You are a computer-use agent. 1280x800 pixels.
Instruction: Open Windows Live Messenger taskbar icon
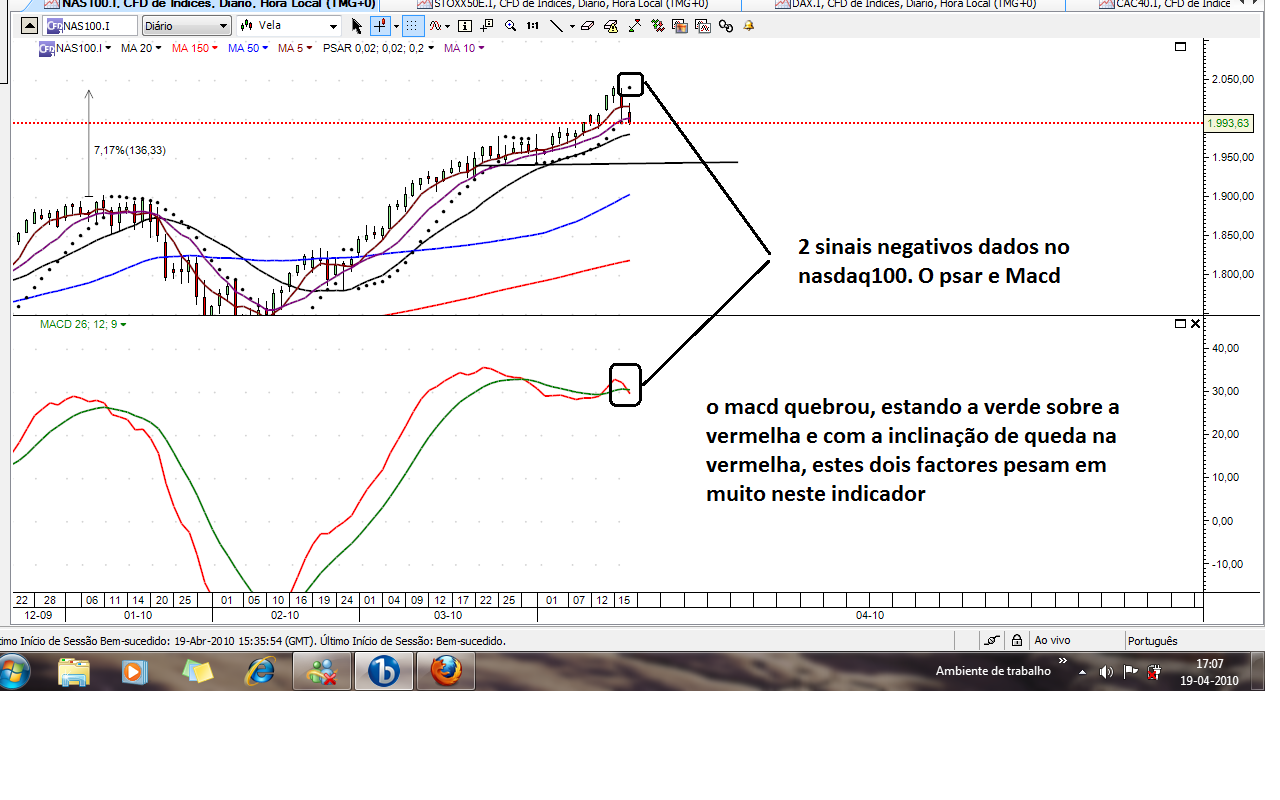click(321, 672)
